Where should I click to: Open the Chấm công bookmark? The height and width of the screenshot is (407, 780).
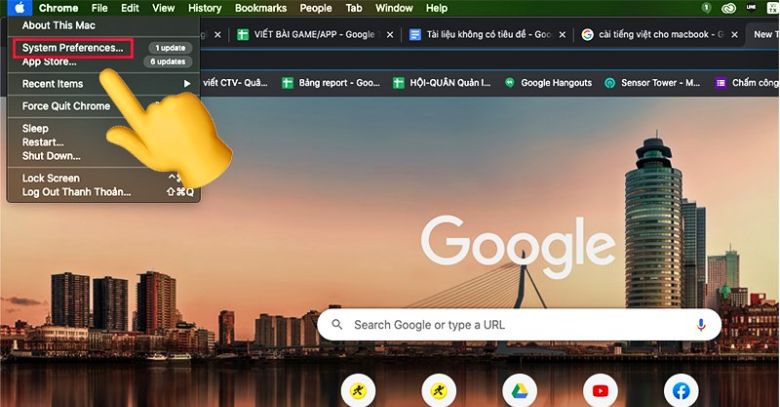747,83
